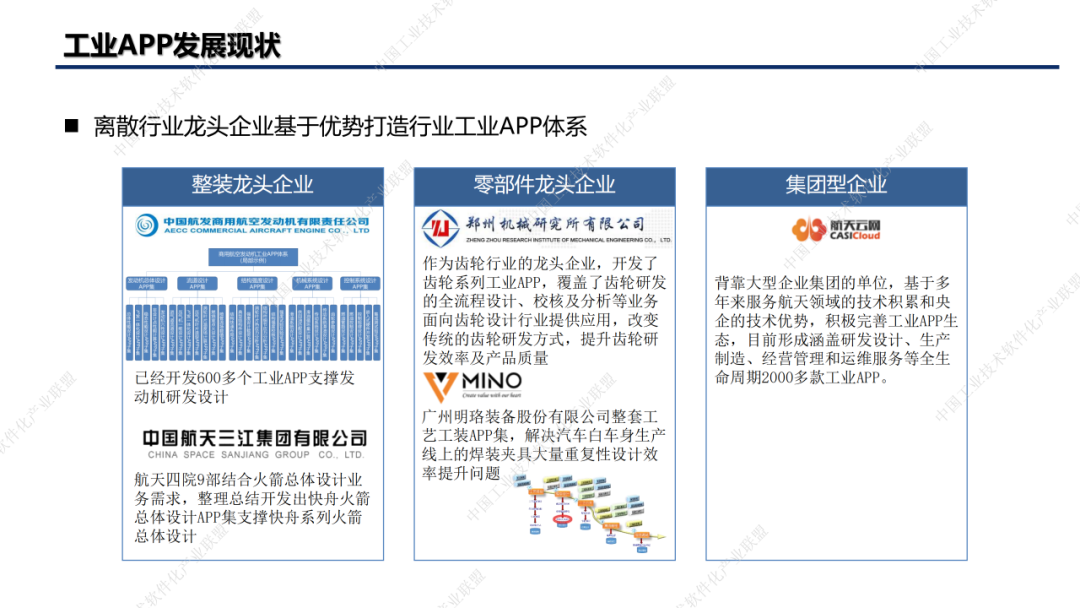Click the slide title 工业APP发展现状
Viewport: 1080px width, 608px height.
pyautogui.click(x=172, y=45)
